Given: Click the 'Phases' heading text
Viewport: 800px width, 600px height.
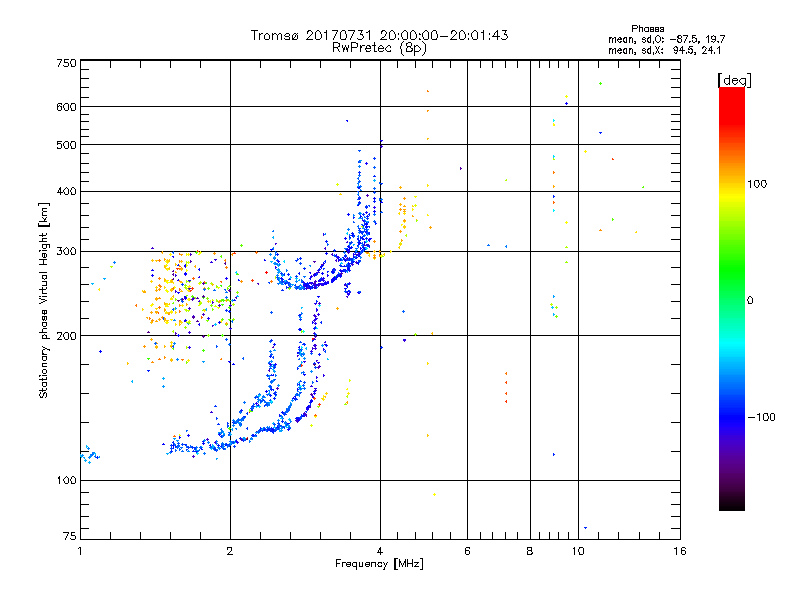Looking at the screenshot, I should coord(647,29).
